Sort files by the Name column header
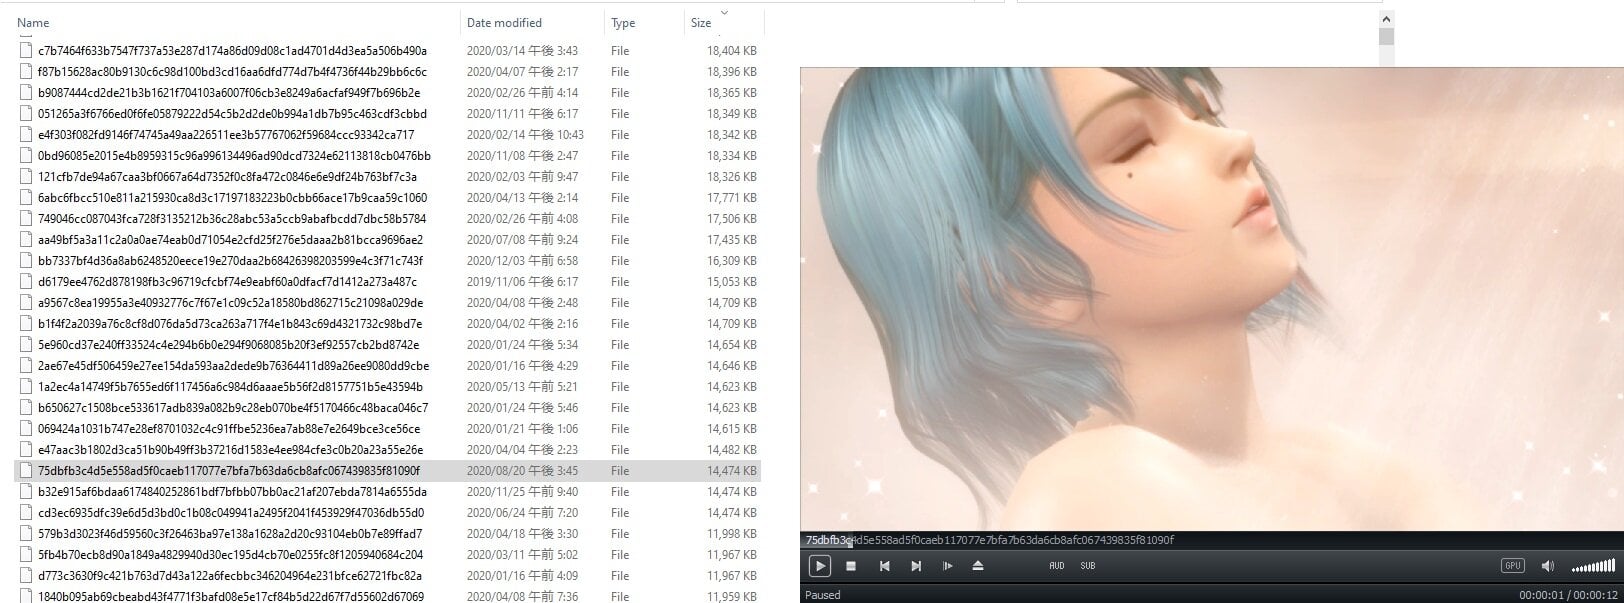Image resolution: width=1624 pixels, height=603 pixels. (33, 23)
